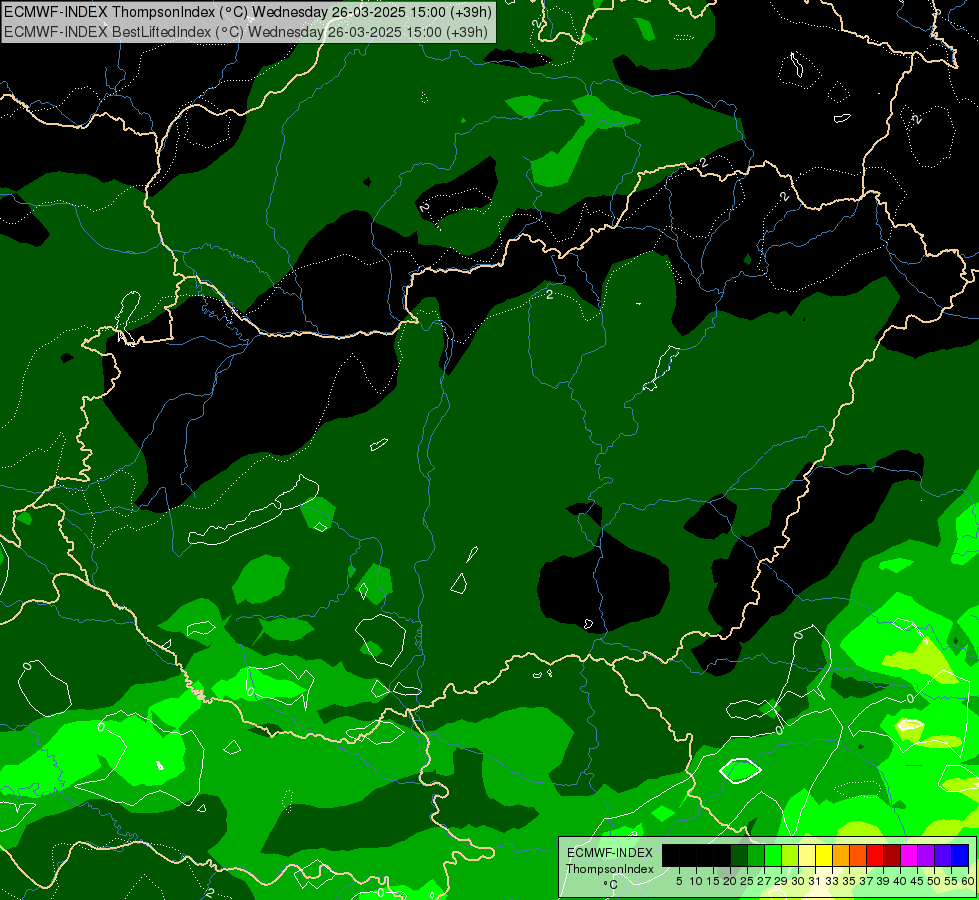Select the indigo 50–55 legend swatch
Image resolution: width=979 pixels, height=900 pixels.
(x=943, y=855)
